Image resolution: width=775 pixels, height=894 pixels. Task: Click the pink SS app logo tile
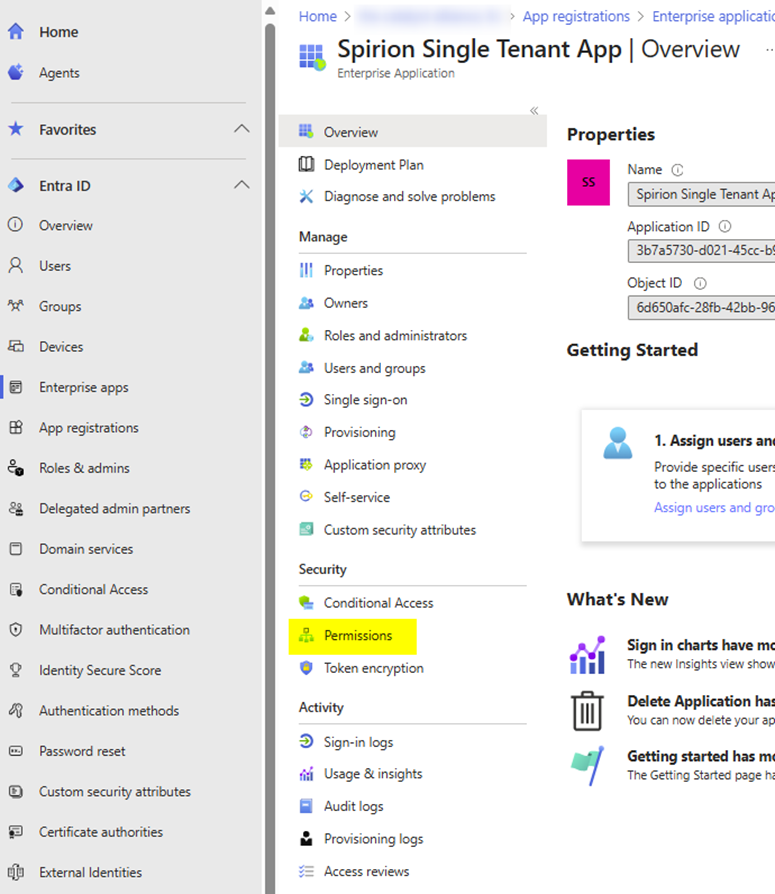[x=588, y=182]
